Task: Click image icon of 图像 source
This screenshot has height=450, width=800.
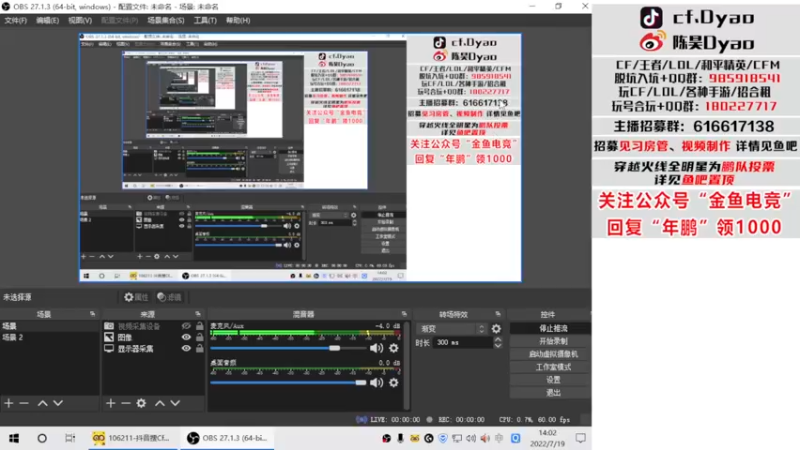Action: click(109, 337)
